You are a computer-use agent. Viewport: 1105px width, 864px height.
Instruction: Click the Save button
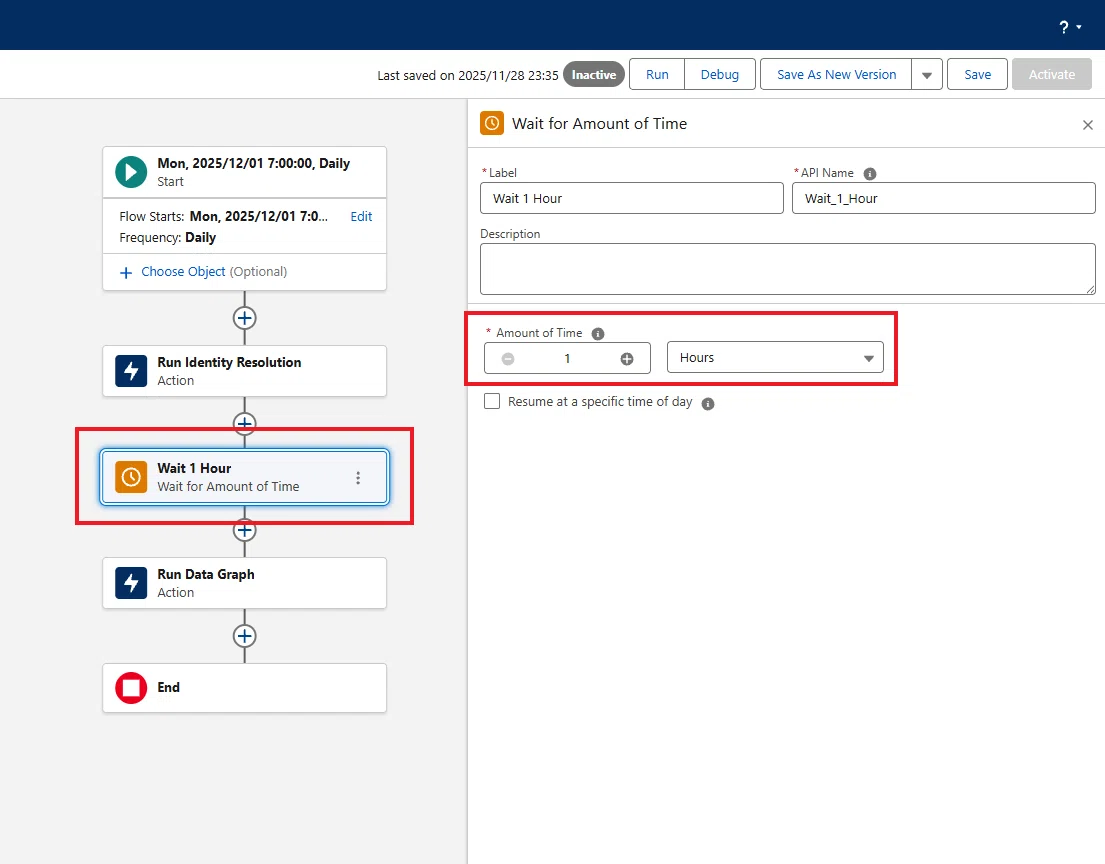tap(977, 75)
